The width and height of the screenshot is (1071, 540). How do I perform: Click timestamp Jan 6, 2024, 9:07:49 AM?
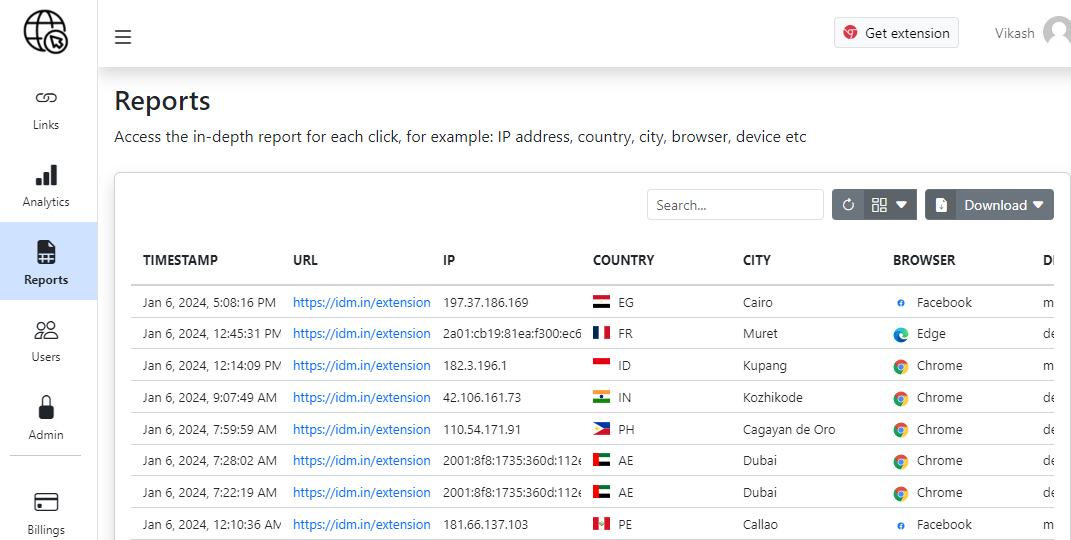pos(210,397)
